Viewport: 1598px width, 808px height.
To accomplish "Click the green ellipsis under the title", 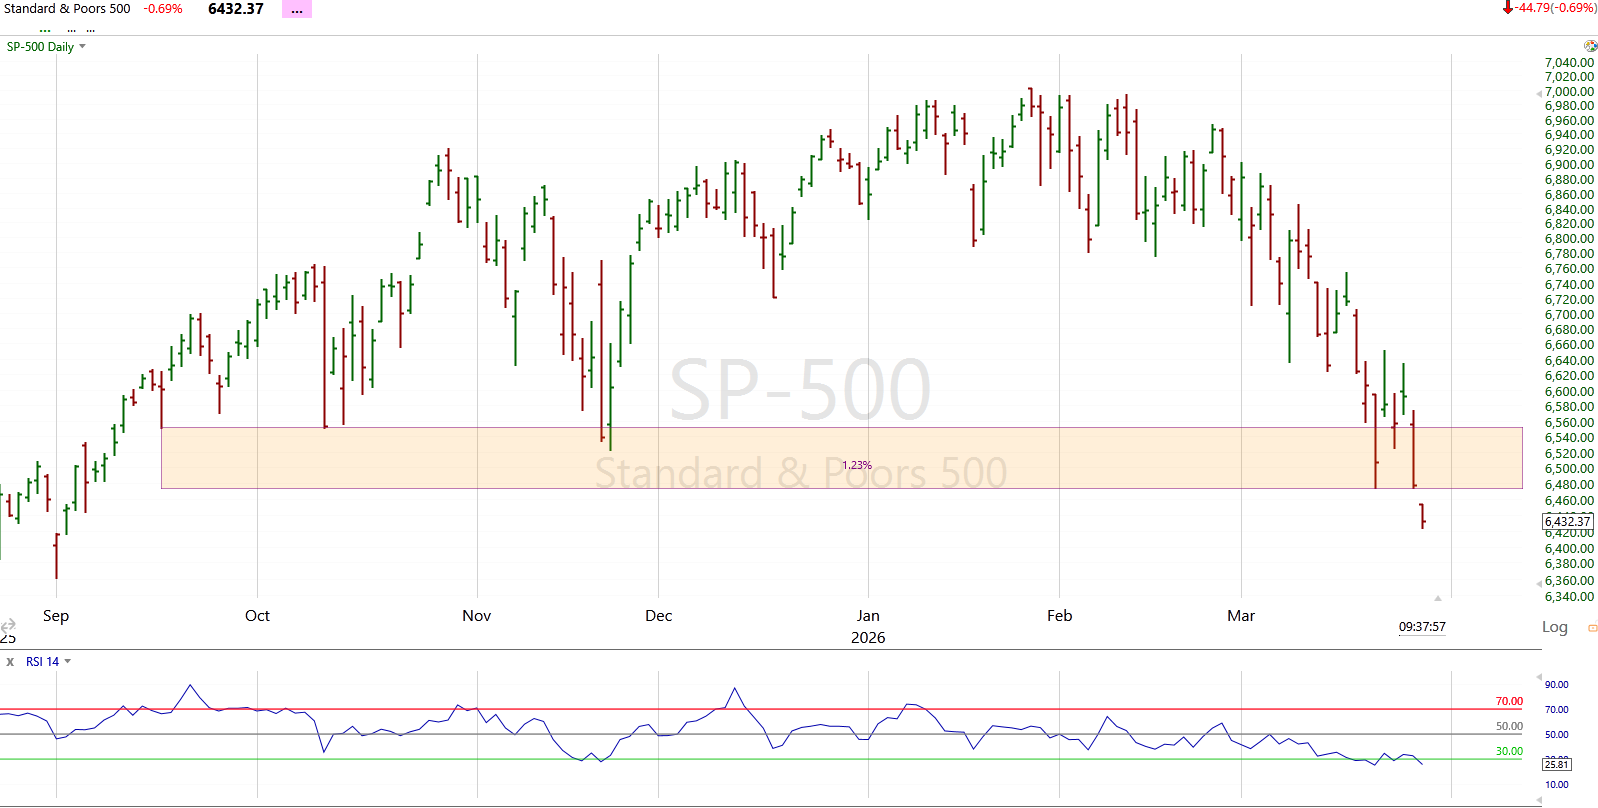I will tap(45, 30).
